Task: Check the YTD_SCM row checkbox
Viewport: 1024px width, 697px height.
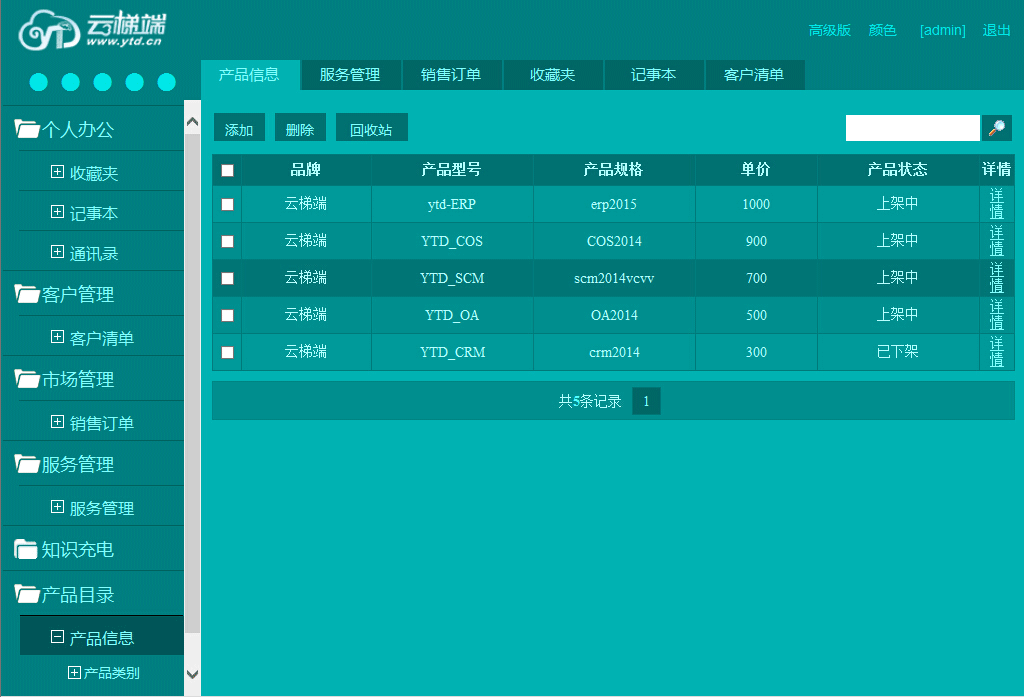Action: (x=227, y=278)
